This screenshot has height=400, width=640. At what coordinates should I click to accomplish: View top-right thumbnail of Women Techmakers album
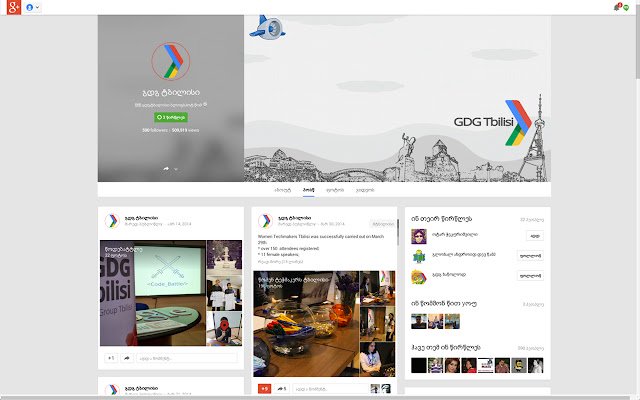coord(378,288)
